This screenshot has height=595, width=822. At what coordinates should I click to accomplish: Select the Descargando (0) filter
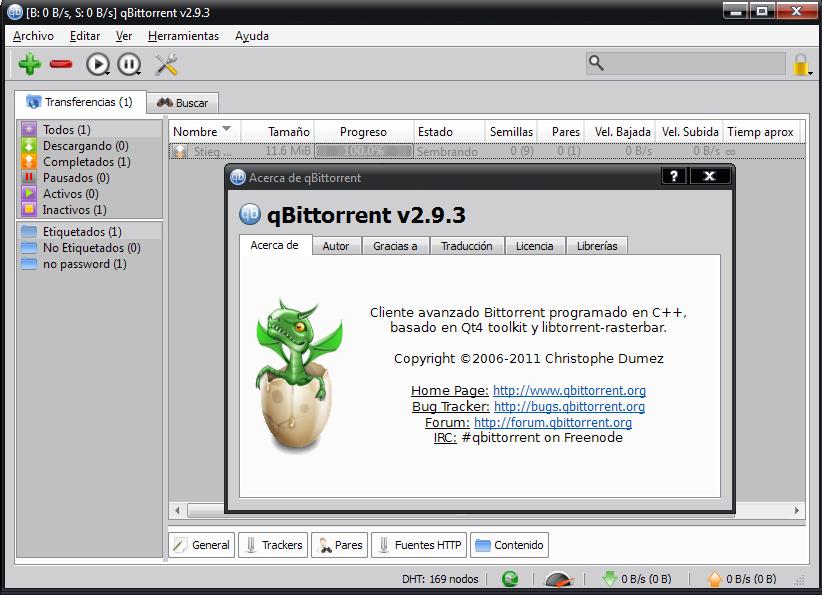pyautogui.click(x=90, y=146)
